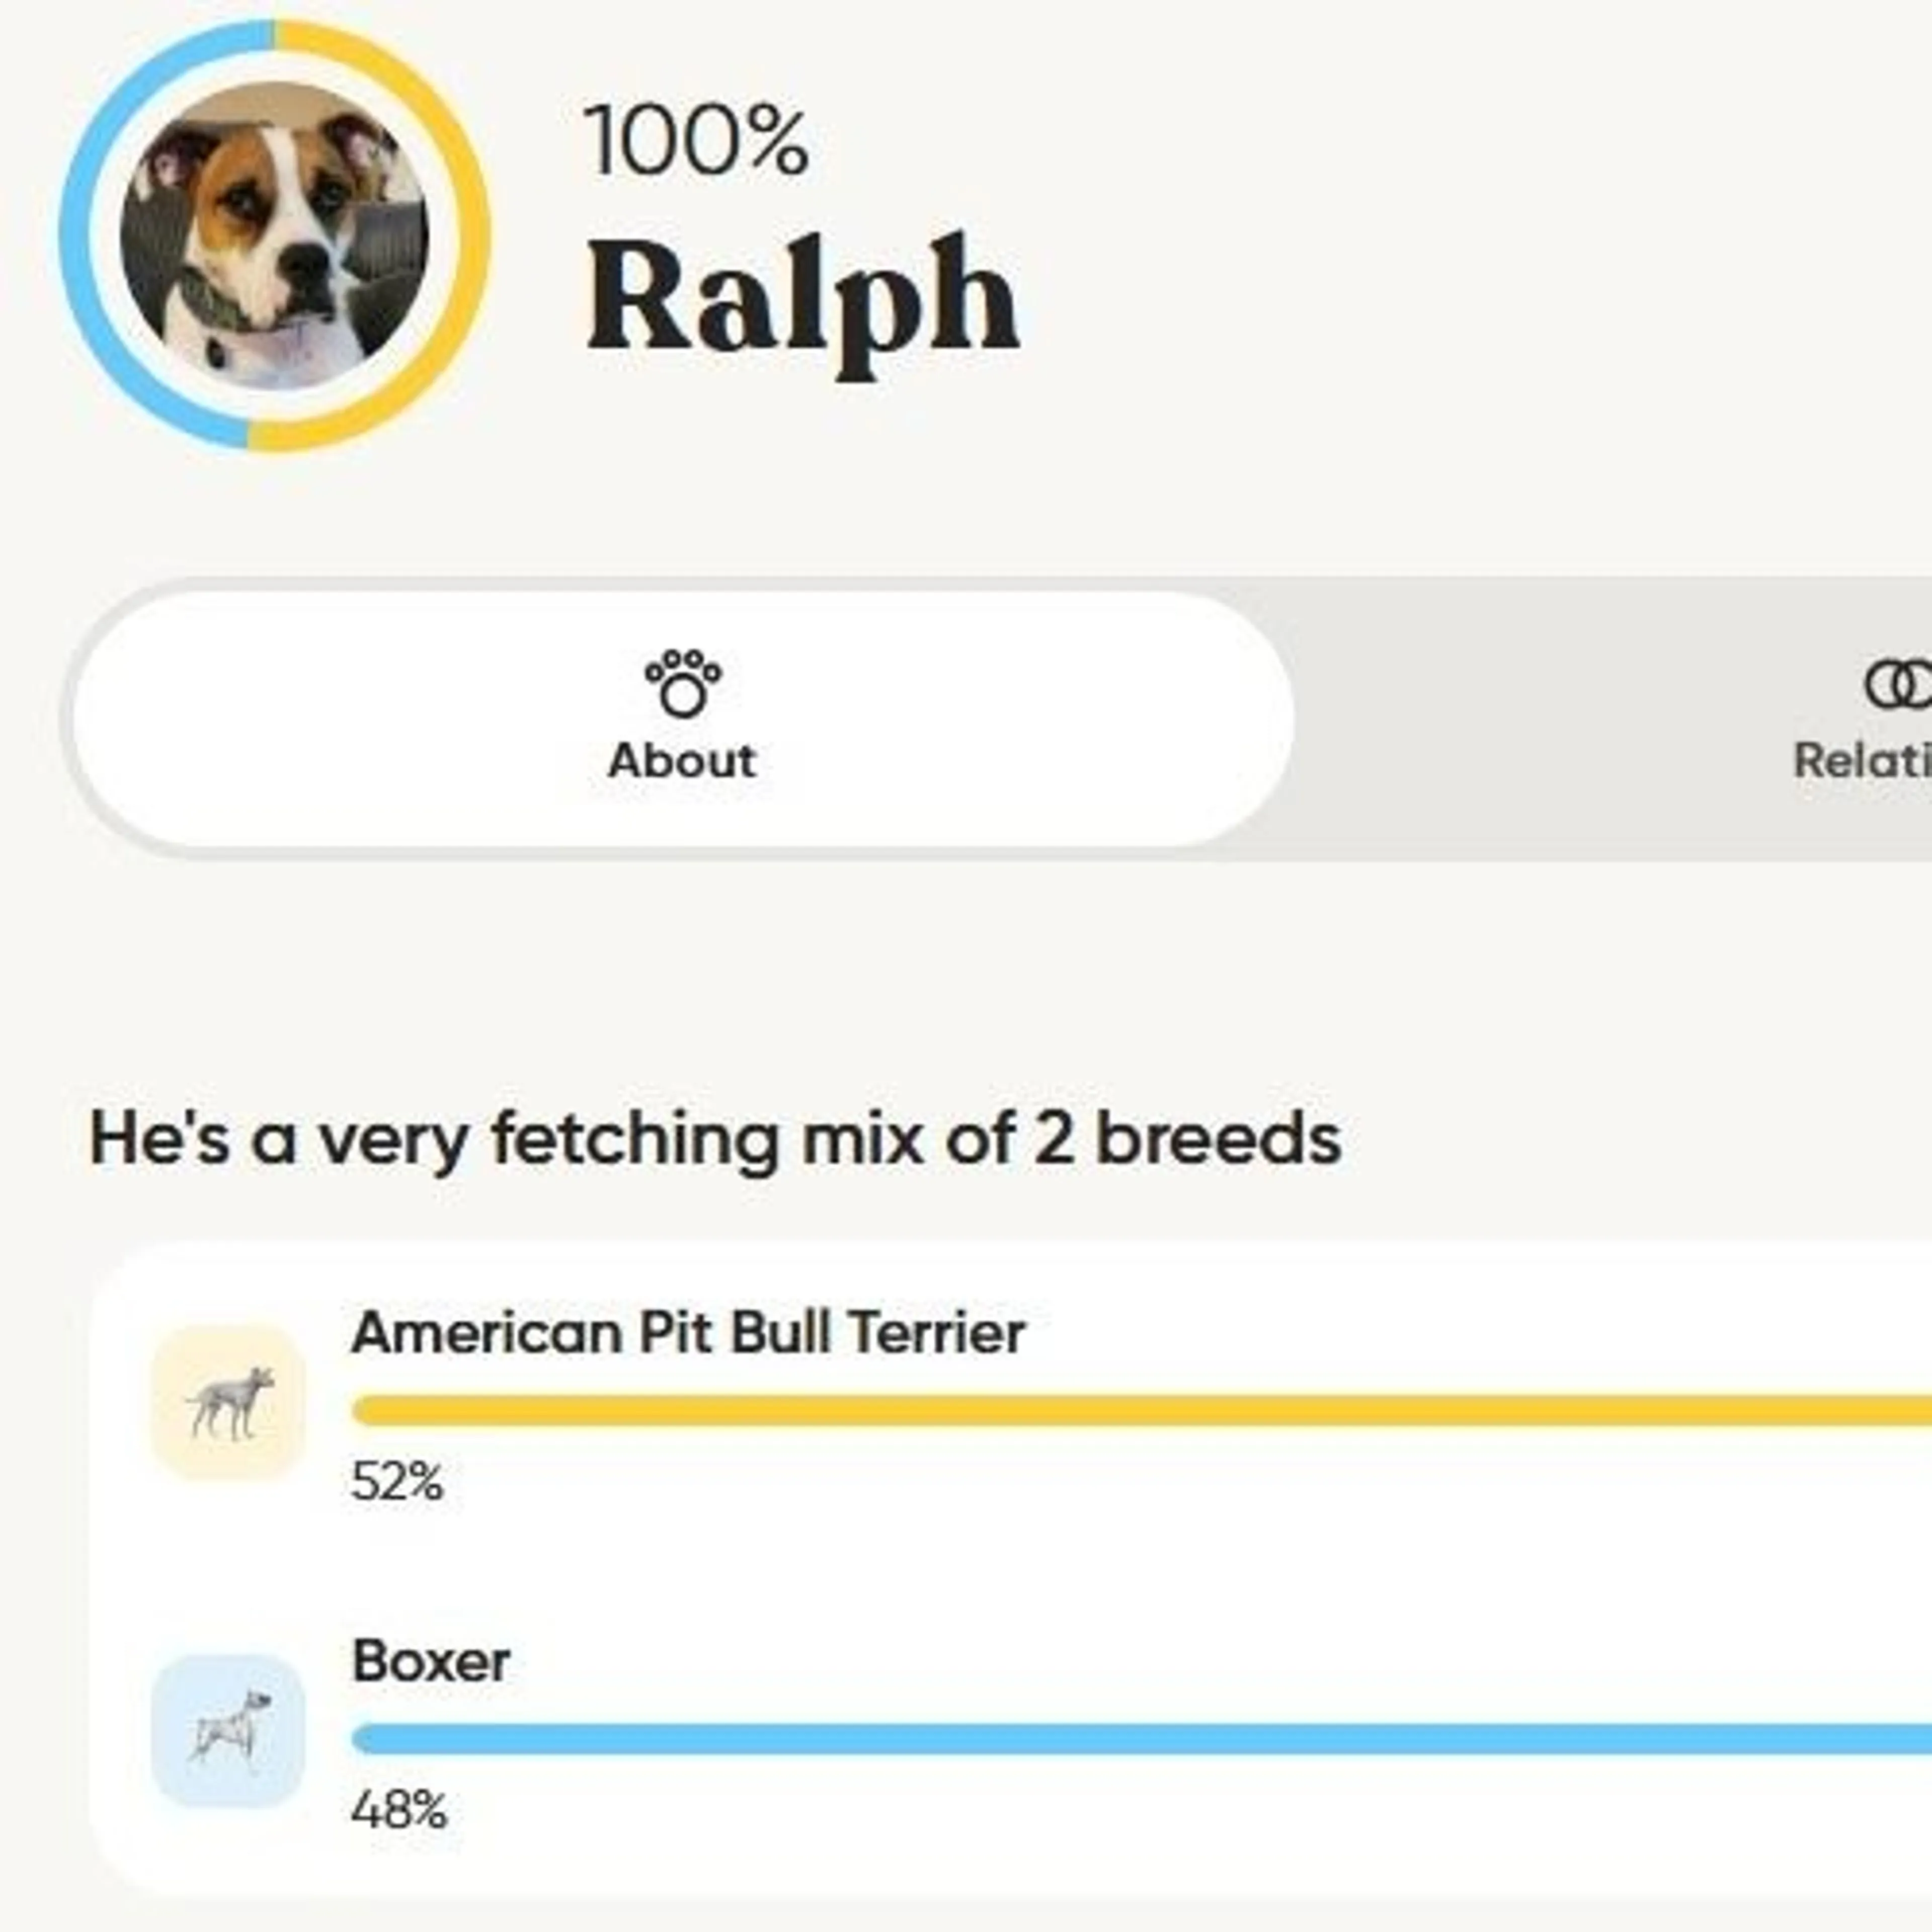Screen dimensions: 1932x1932
Task: Click the Ralph name heading
Action: [x=802, y=298]
